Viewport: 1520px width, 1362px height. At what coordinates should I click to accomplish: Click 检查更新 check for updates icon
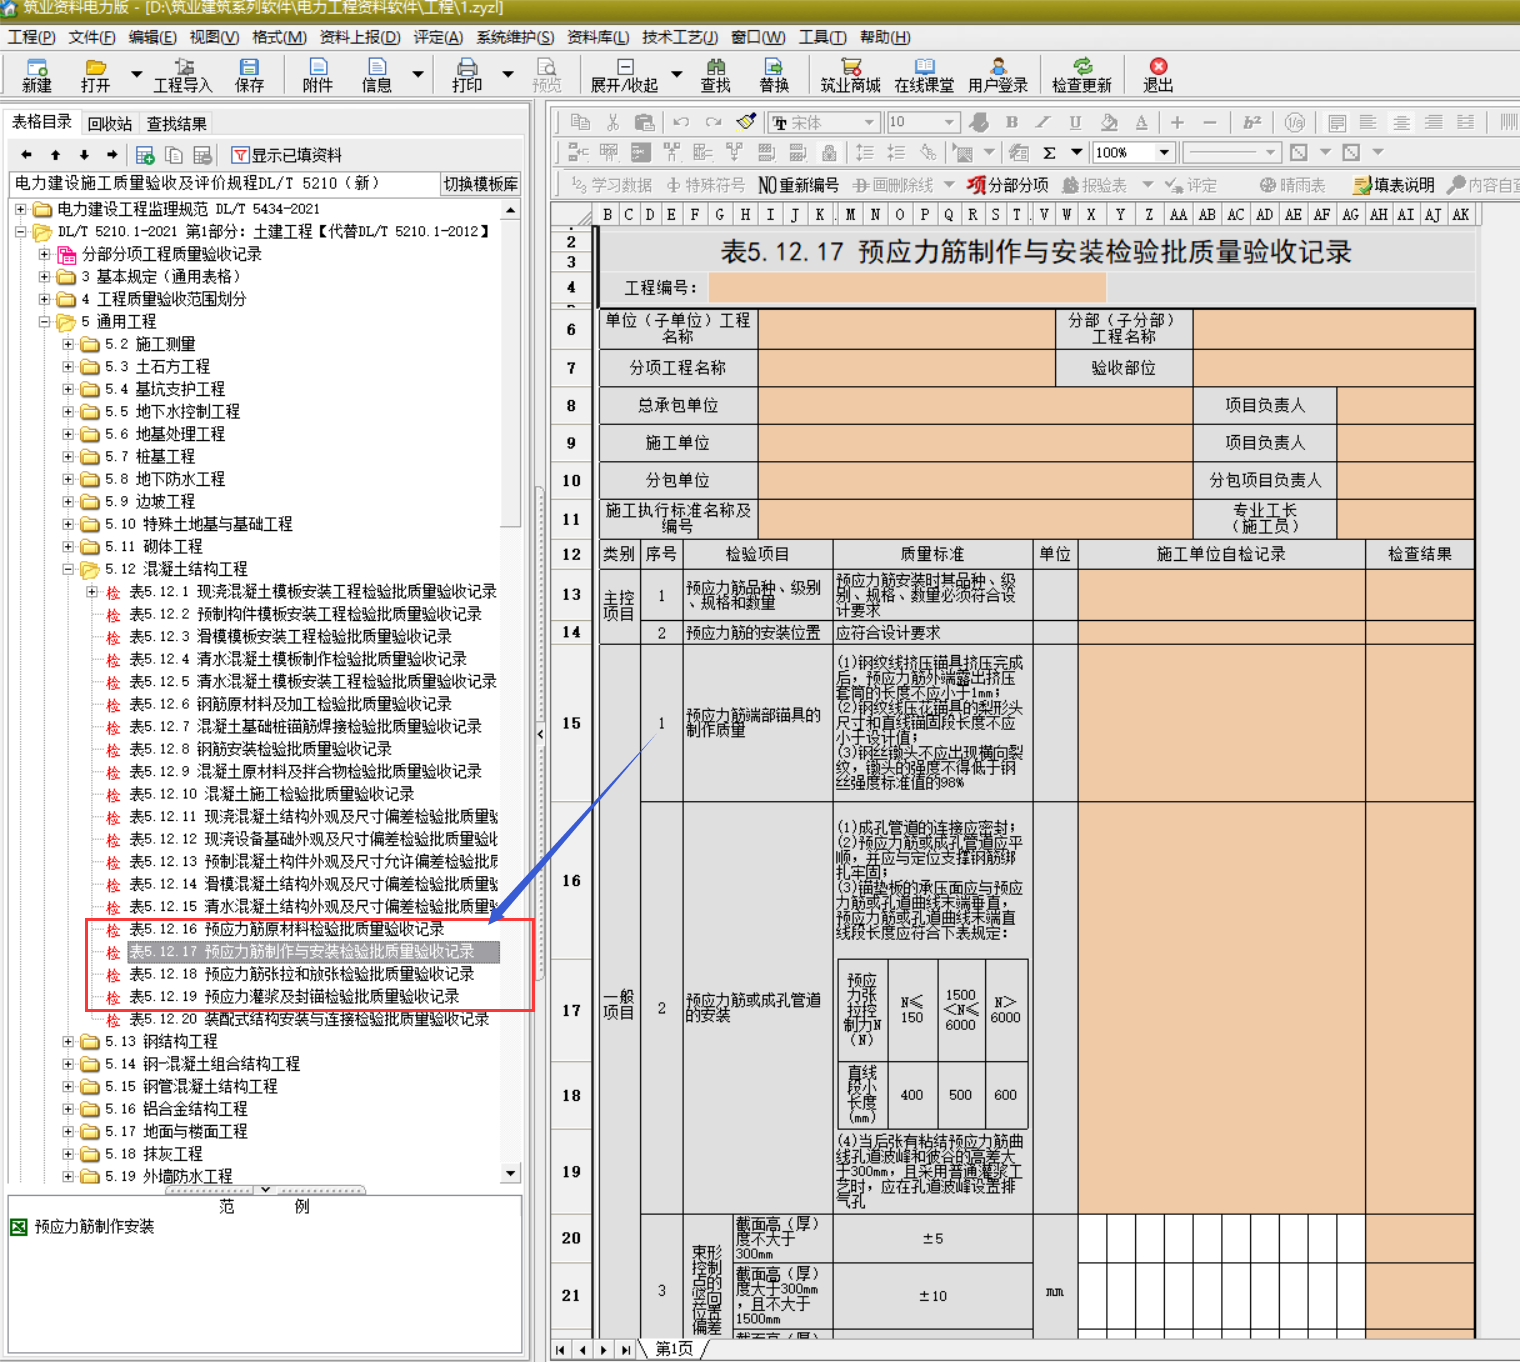coord(1082,75)
